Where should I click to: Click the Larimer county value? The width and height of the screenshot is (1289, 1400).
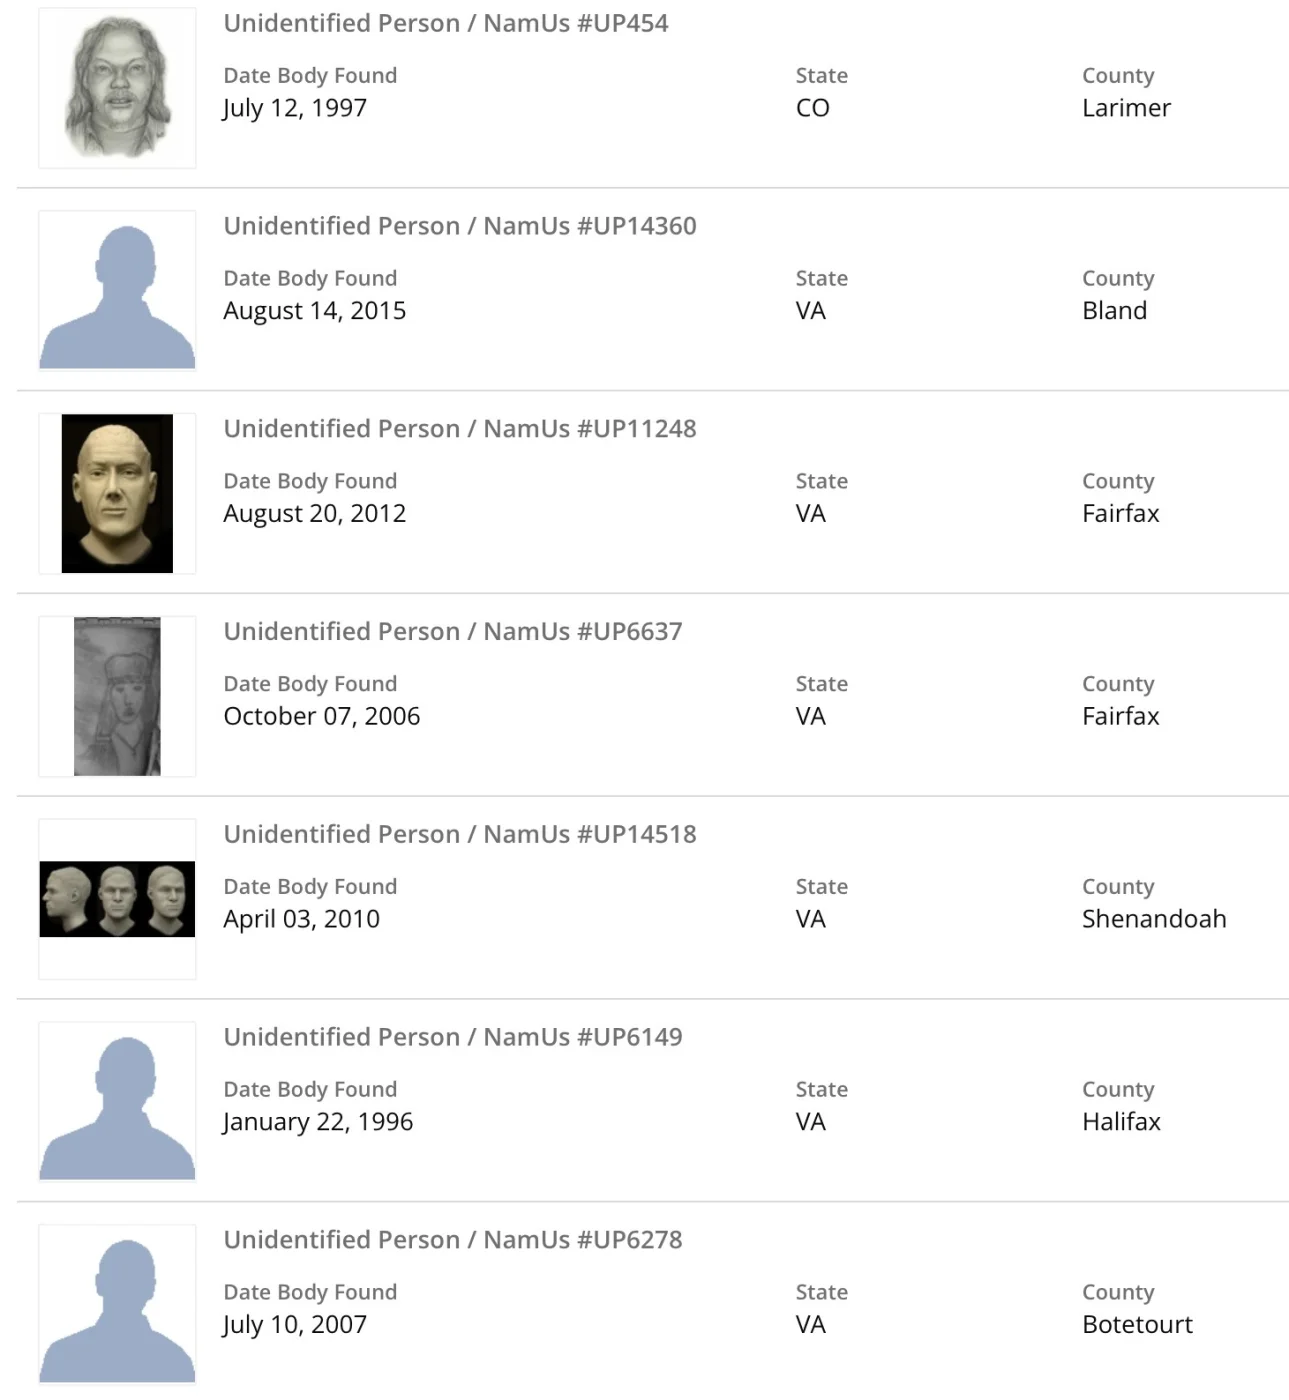(1125, 108)
